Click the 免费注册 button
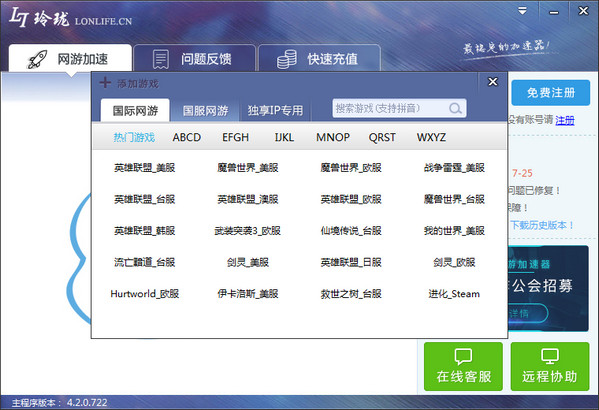The image size is (599, 410). [x=550, y=93]
